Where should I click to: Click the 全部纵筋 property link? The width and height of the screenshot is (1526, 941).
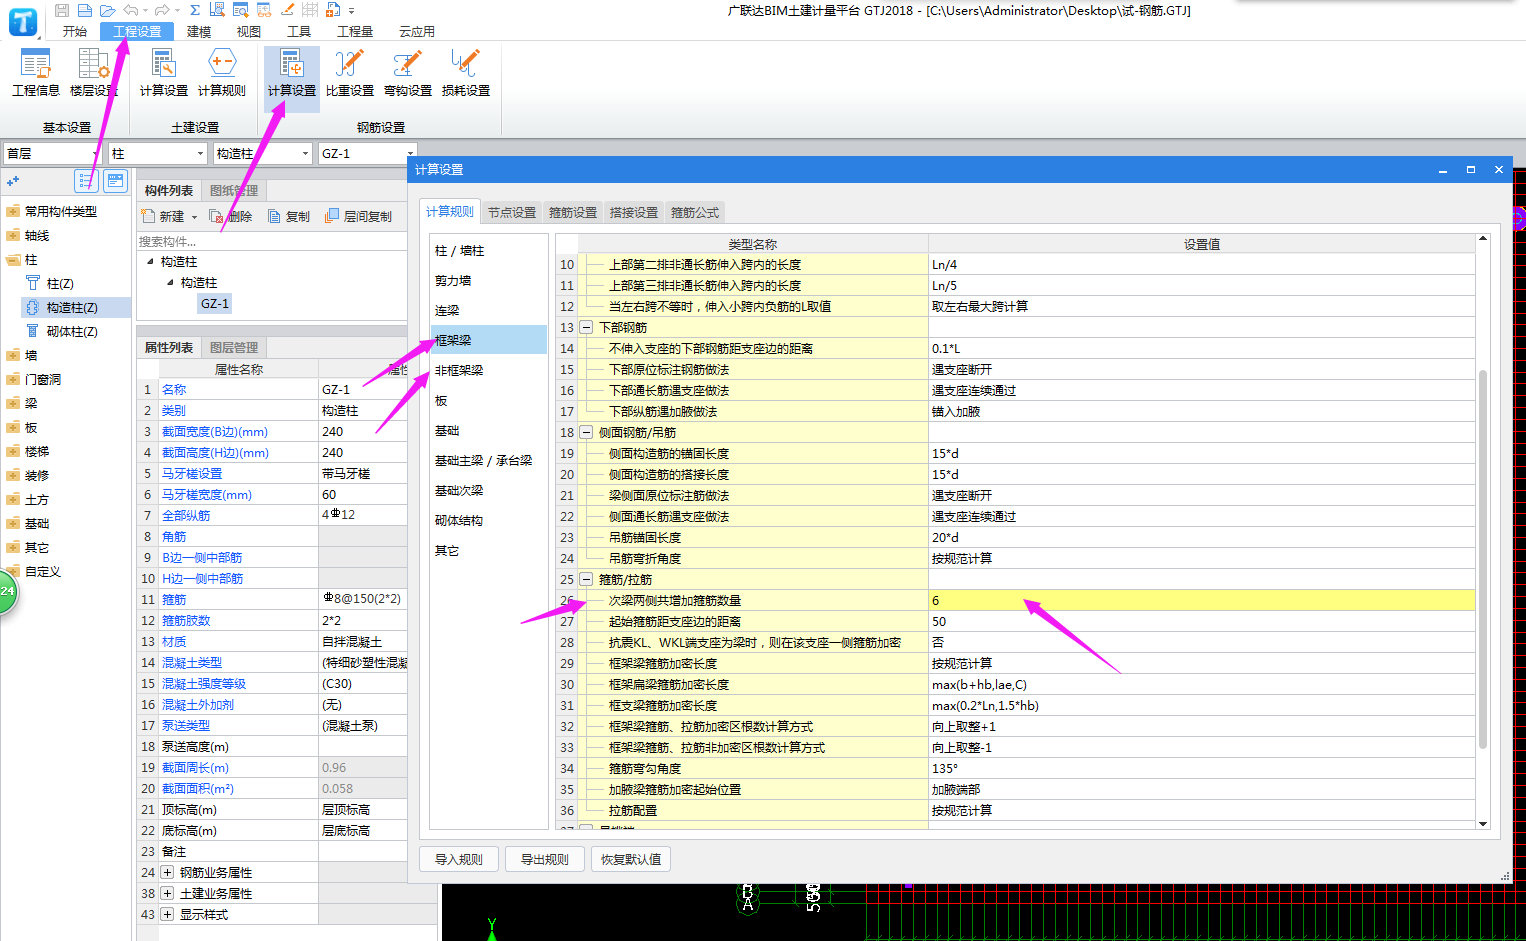(x=186, y=516)
